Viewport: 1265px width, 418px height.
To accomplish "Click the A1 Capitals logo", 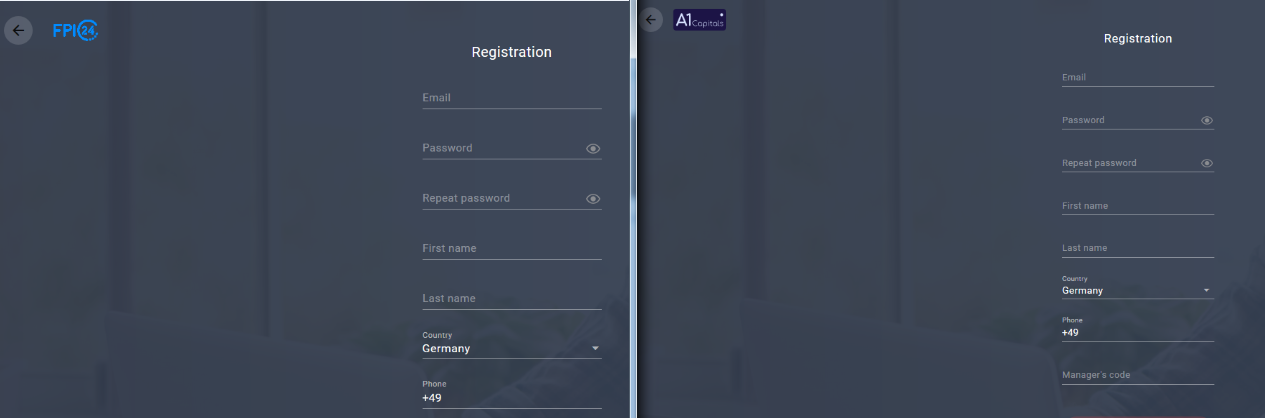I will point(699,20).
